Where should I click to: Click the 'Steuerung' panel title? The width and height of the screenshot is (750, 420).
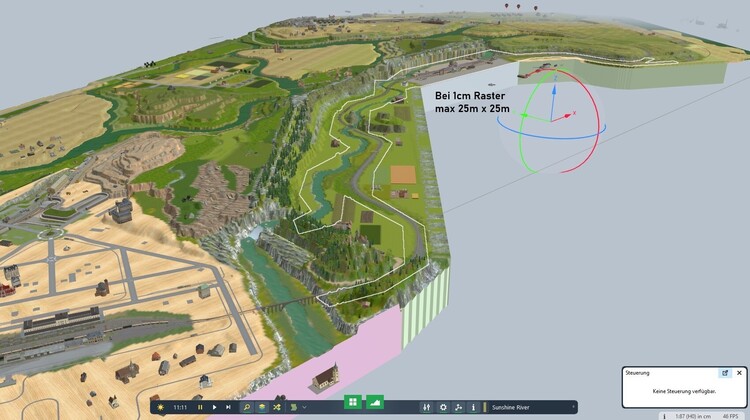637,373
